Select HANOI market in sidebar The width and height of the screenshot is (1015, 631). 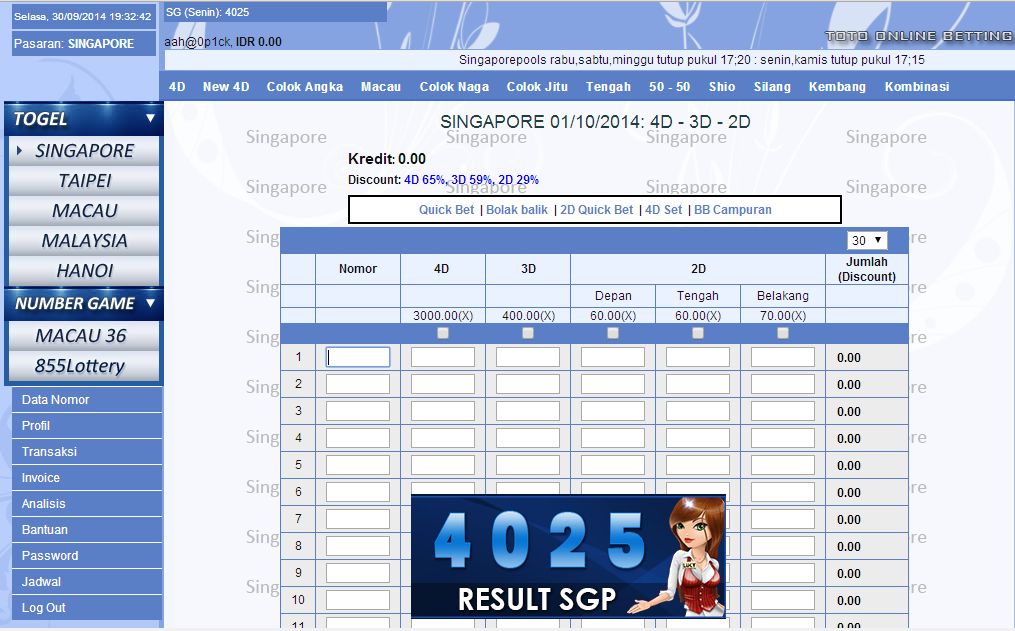[84, 271]
